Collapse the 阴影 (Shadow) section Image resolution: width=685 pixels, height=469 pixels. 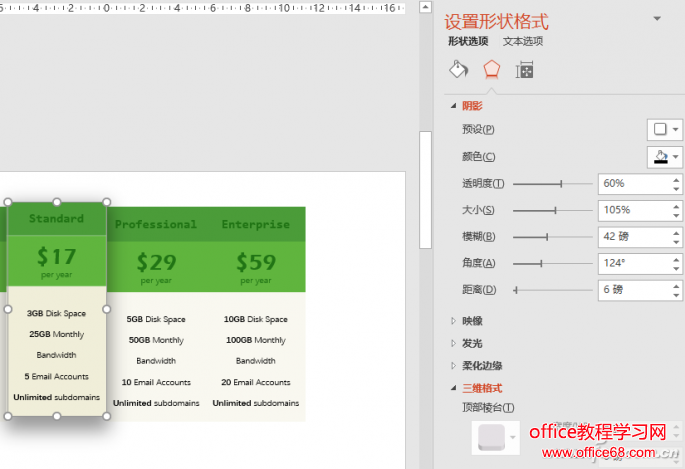[x=453, y=106]
